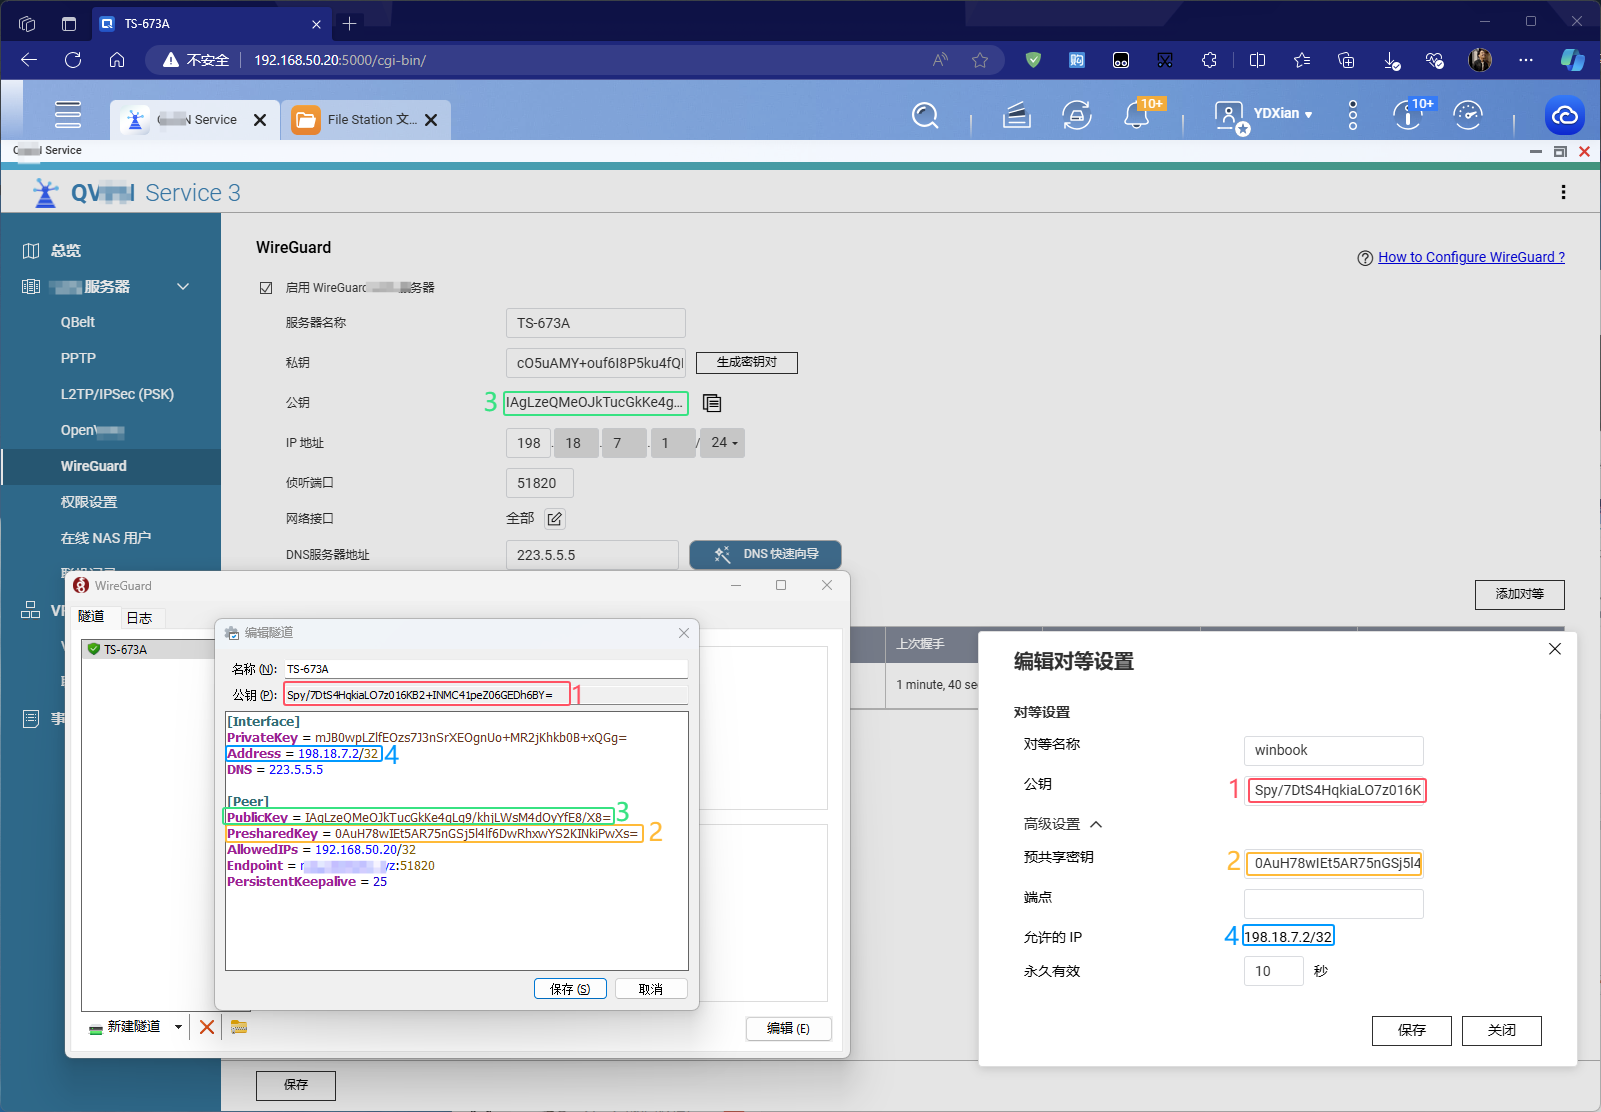1601x1112 pixels.
Task: Open the QTS main menu hamburger icon
Action: (68, 115)
